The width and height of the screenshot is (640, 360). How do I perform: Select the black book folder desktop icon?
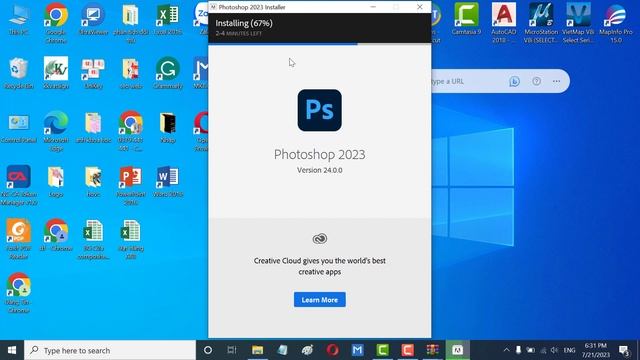point(168,127)
